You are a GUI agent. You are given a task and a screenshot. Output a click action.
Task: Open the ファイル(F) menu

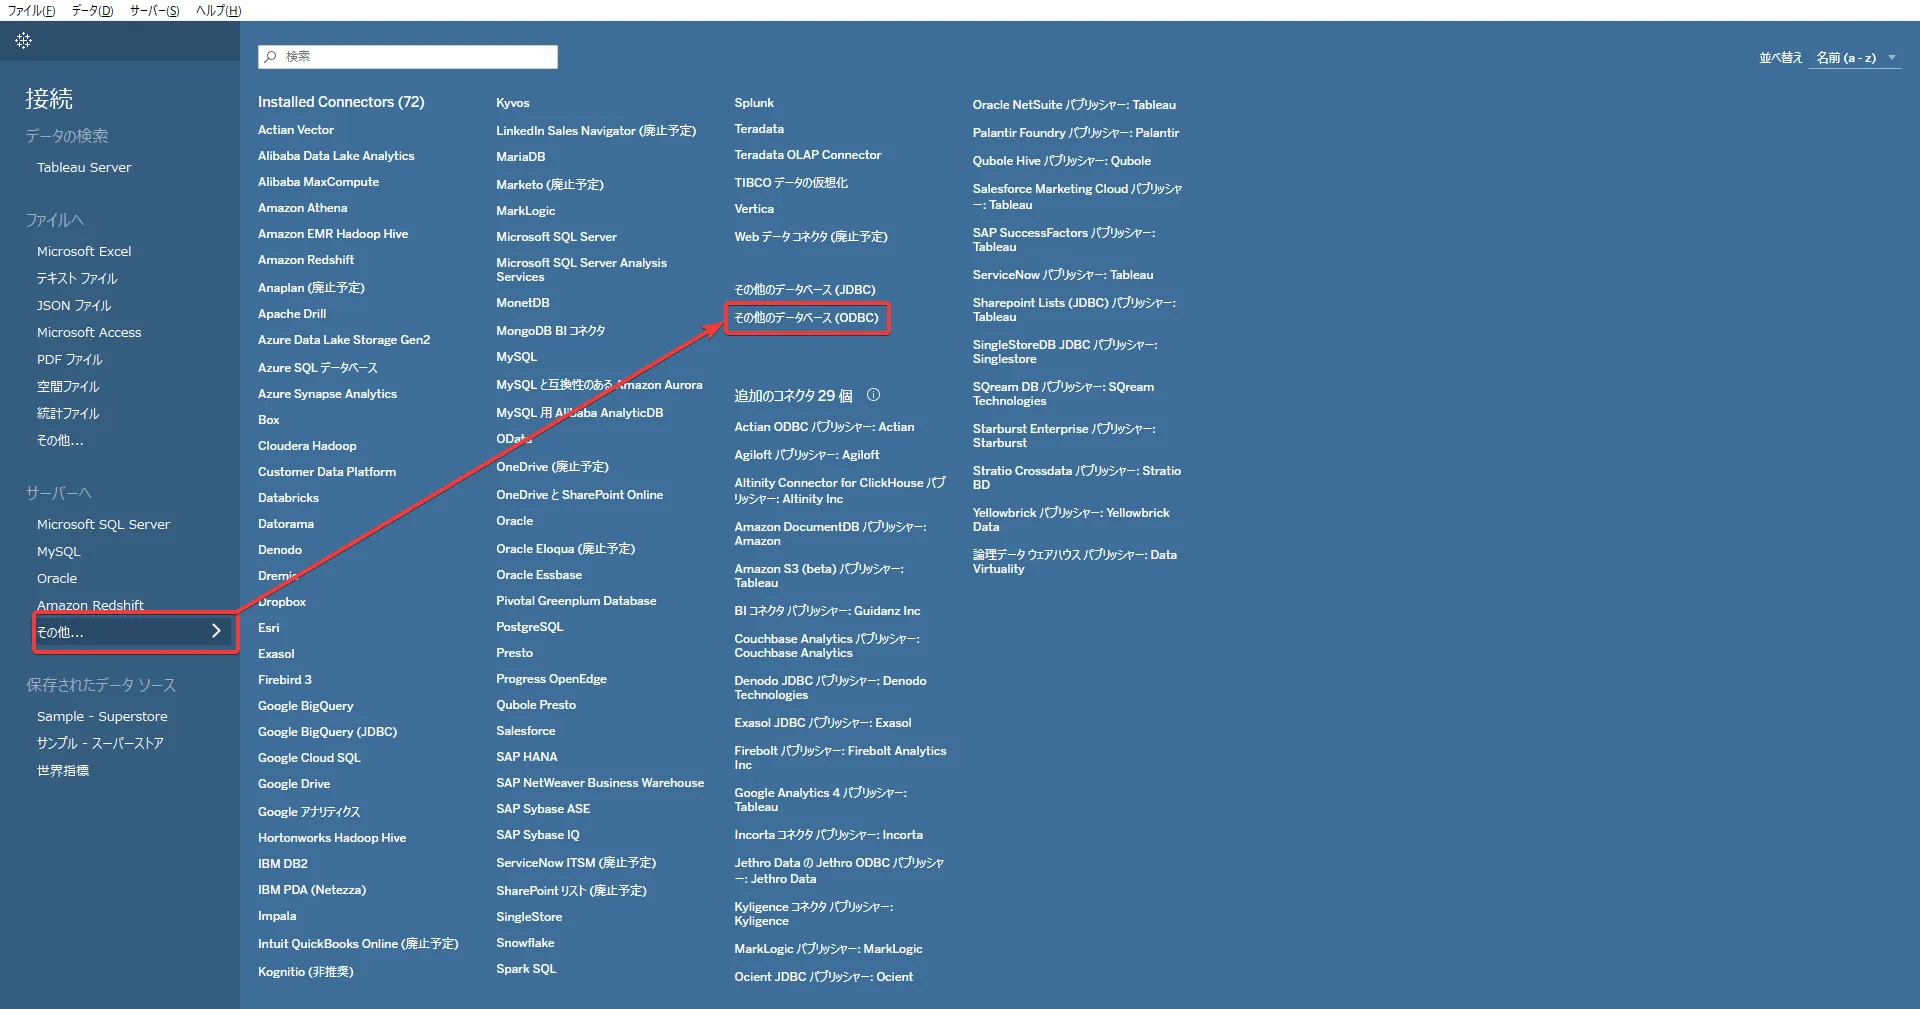[31, 10]
